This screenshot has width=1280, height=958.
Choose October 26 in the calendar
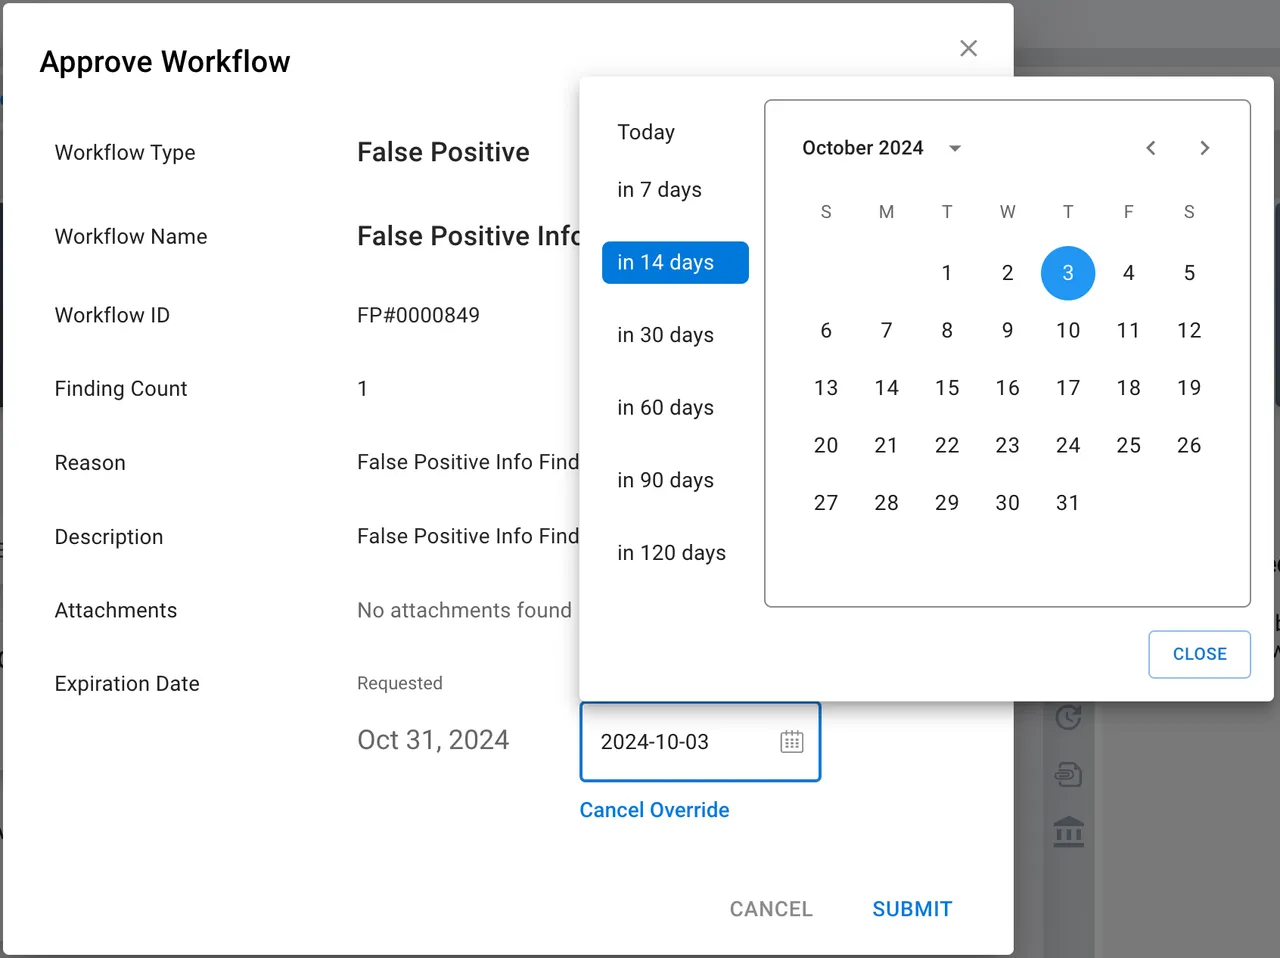(1189, 445)
